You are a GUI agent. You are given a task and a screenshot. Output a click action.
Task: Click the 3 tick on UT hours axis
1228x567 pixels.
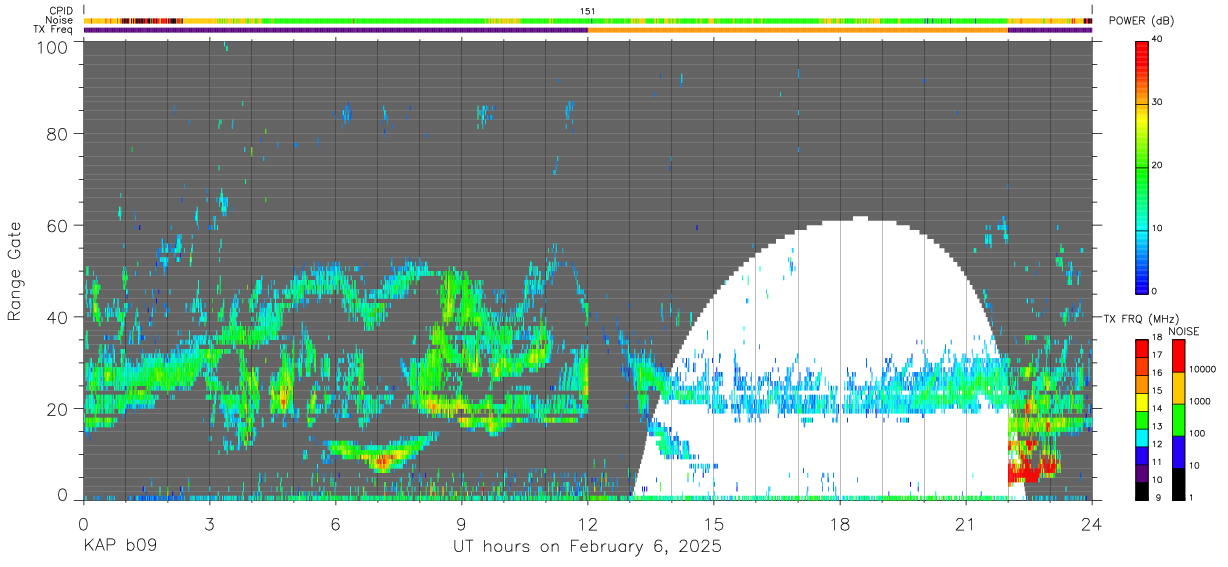click(209, 524)
